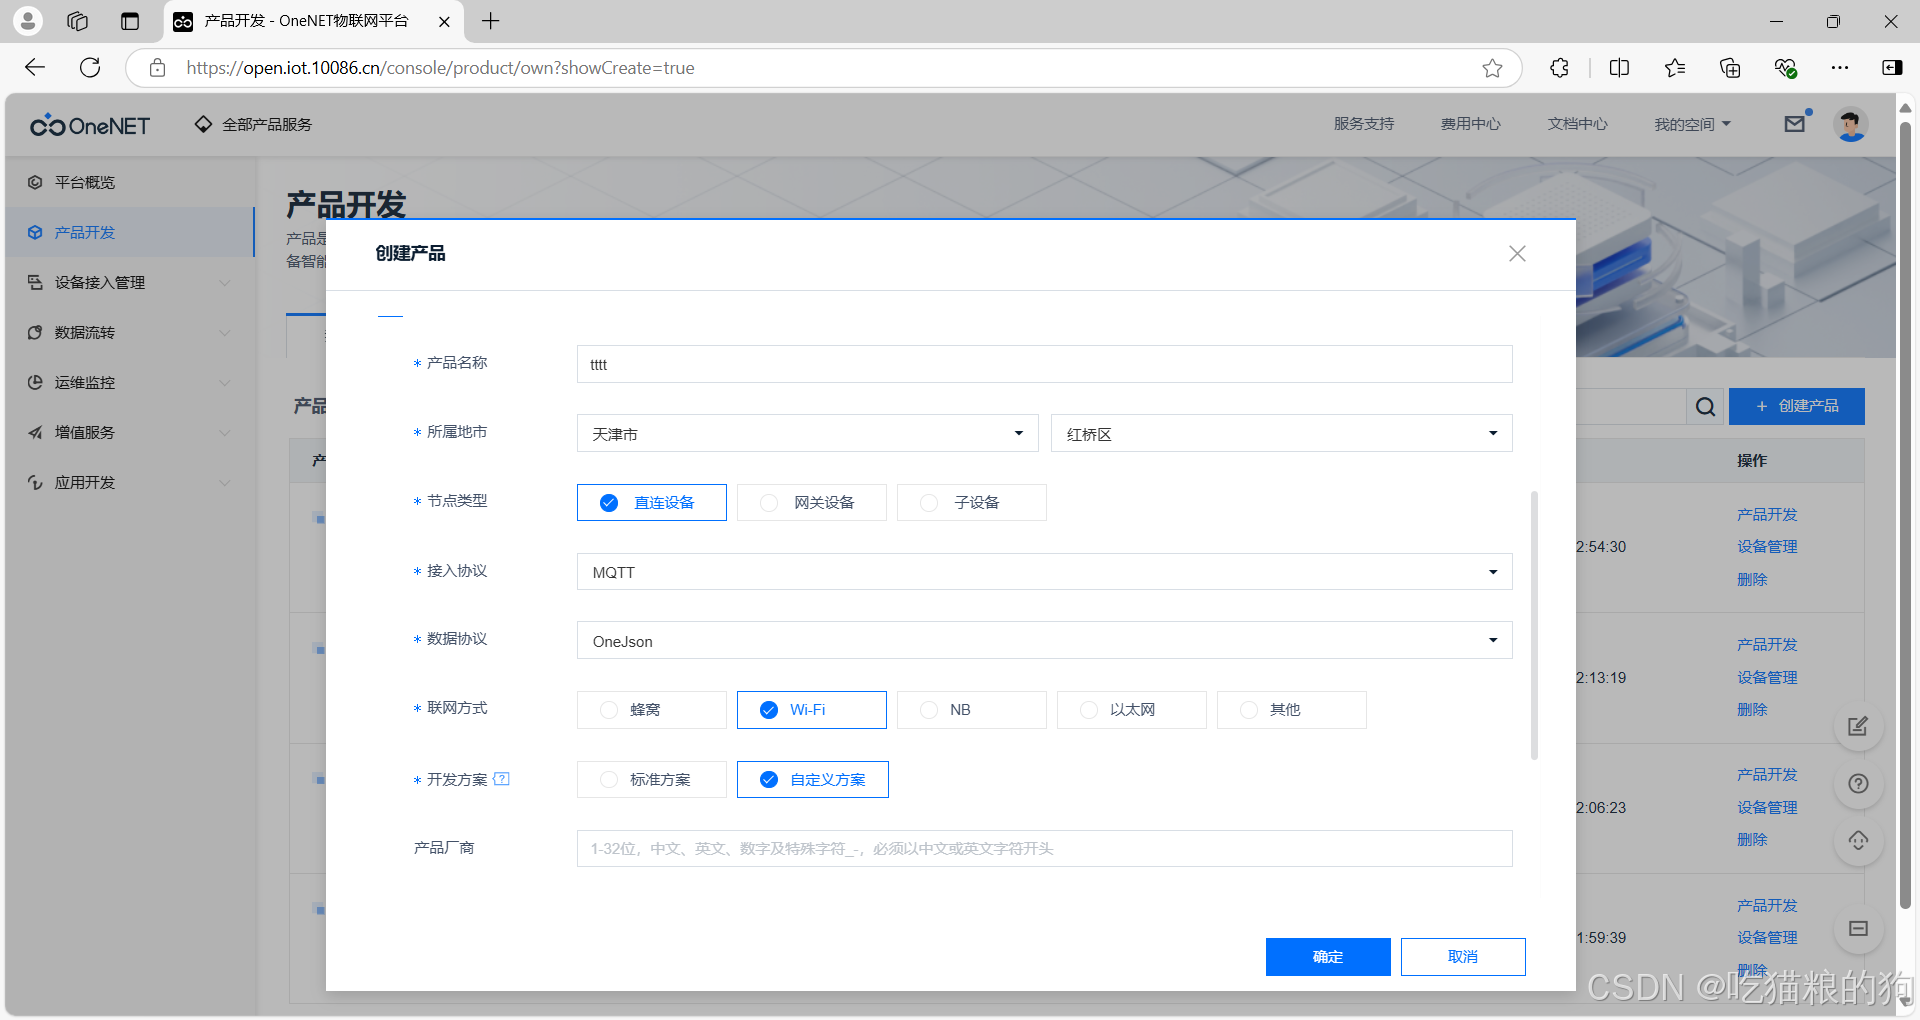This screenshot has height=1020, width=1920.
Task: Open the mail notification icon in header
Action: [x=1795, y=123]
